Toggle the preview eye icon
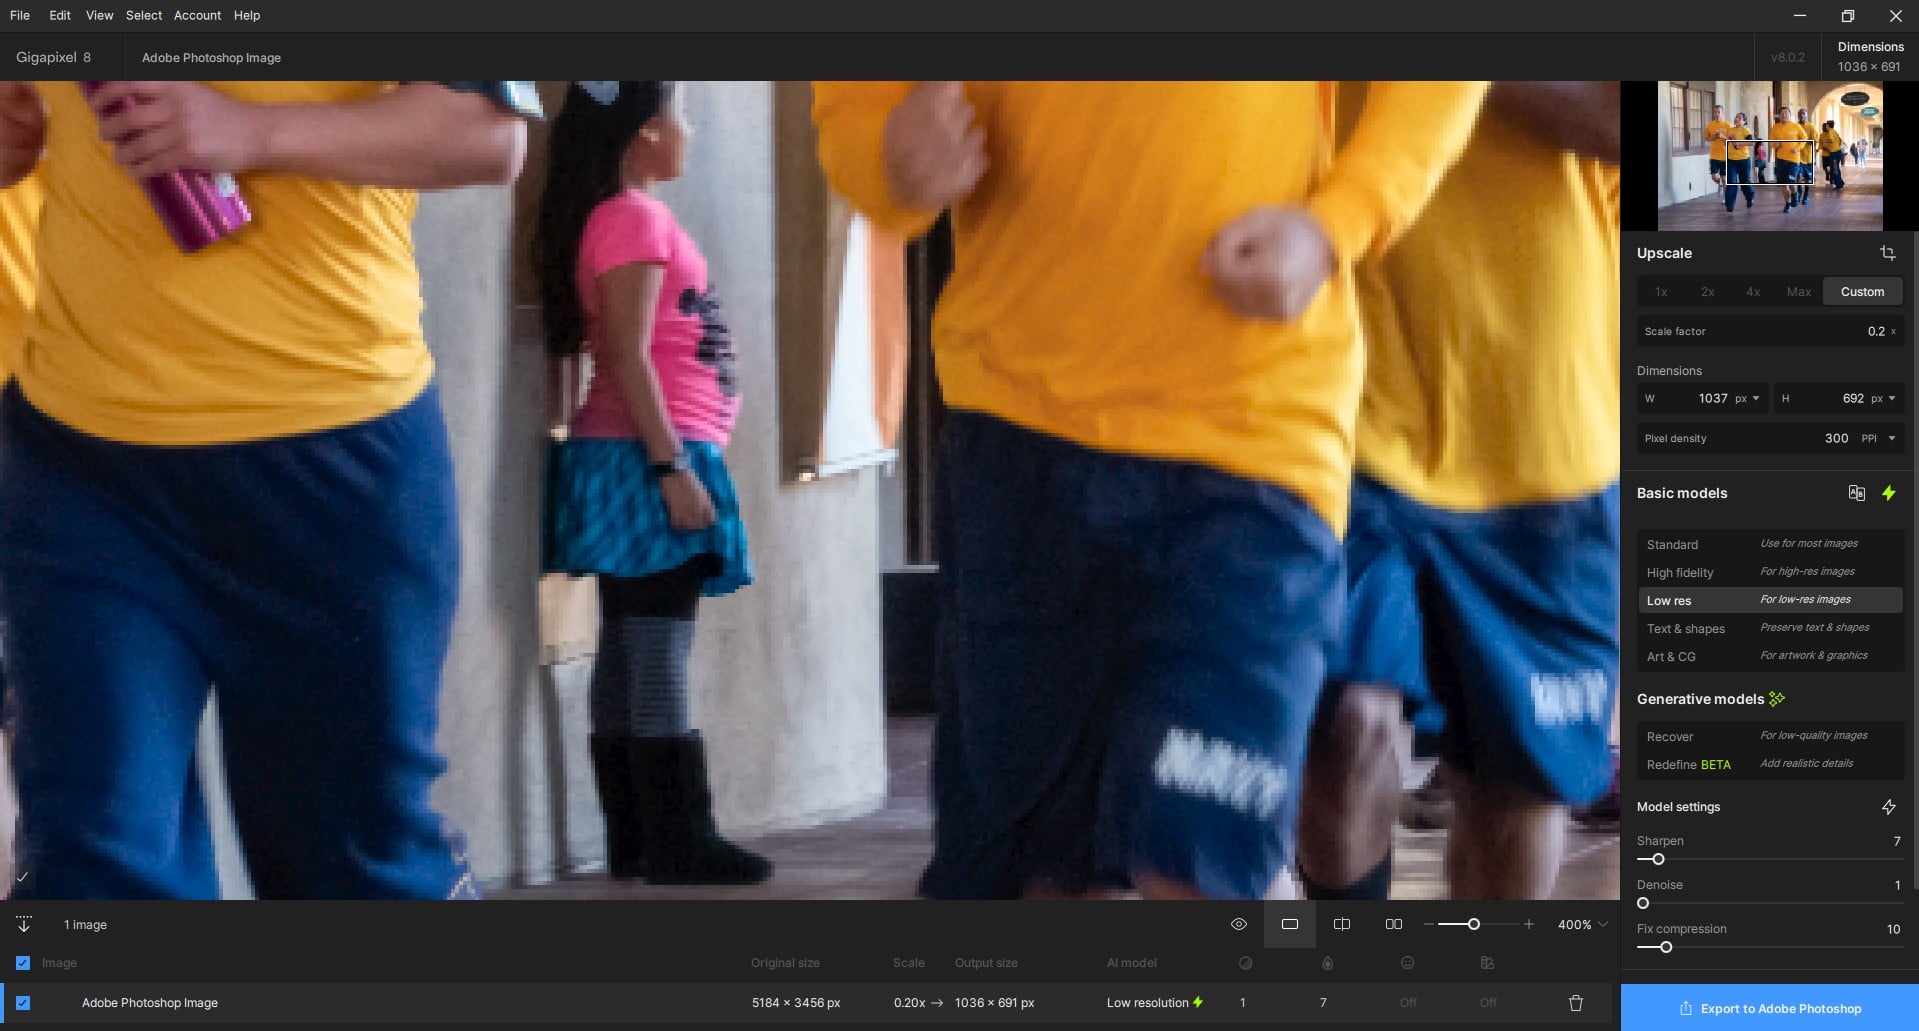1919x1031 pixels. pyautogui.click(x=1238, y=925)
